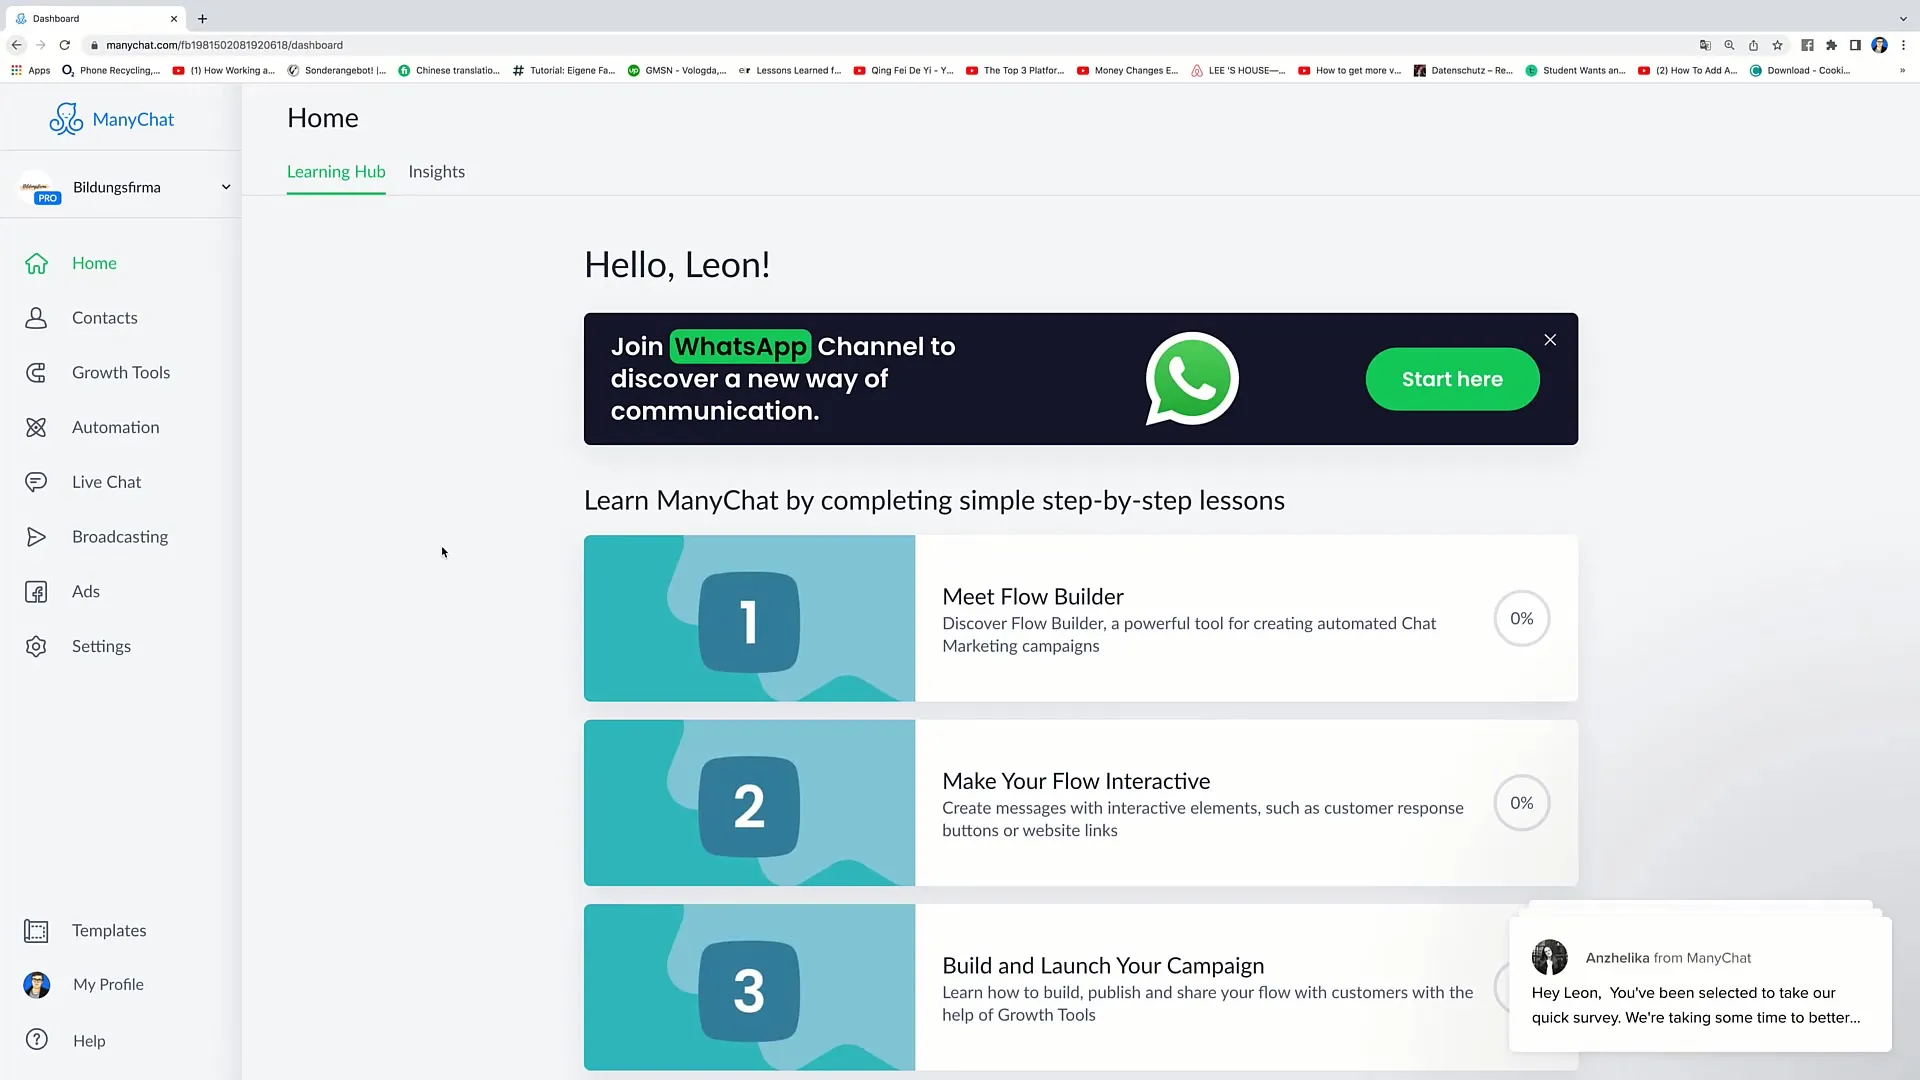1920x1080 pixels.
Task: Open the Help section
Action: click(90, 1040)
